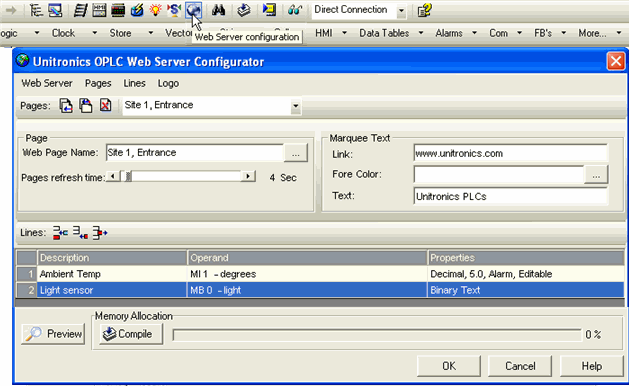The height and width of the screenshot is (386, 629).
Task: Close the Web Server Configurator window
Action: (x=616, y=61)
